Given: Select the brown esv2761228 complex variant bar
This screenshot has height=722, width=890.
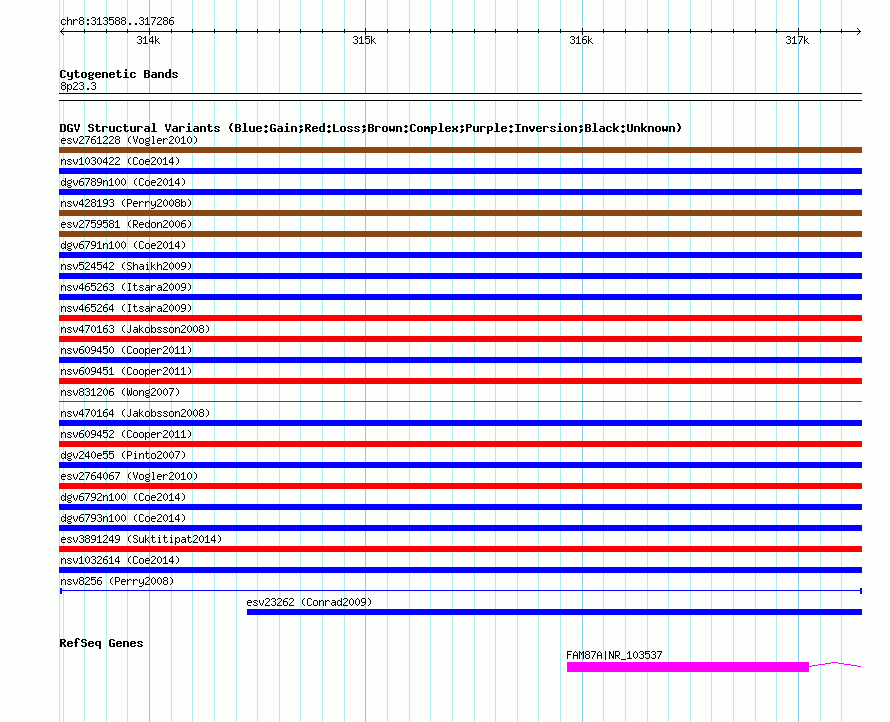Looking at the screenshot, I should click(460, 150).
